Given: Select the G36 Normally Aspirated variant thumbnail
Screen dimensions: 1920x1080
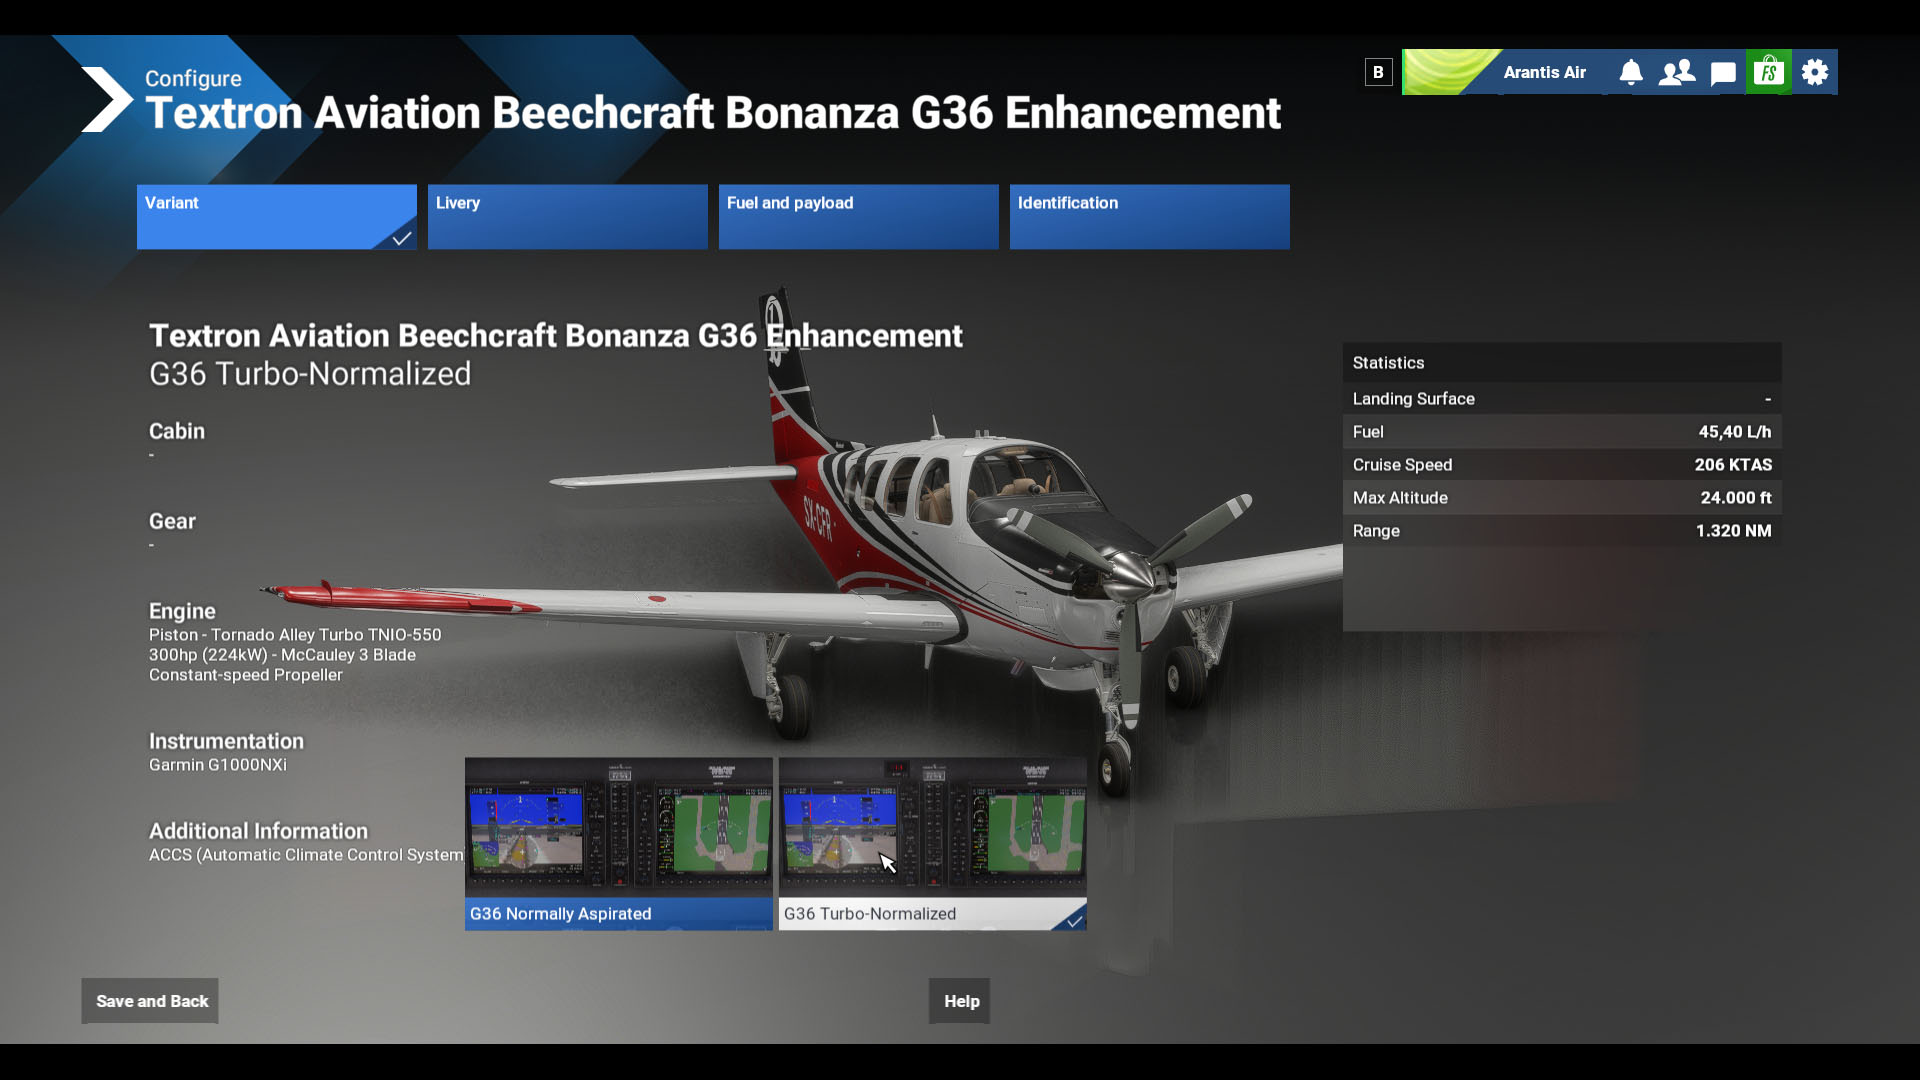Looking at the screenshot, I should click(x=619, y=844).
